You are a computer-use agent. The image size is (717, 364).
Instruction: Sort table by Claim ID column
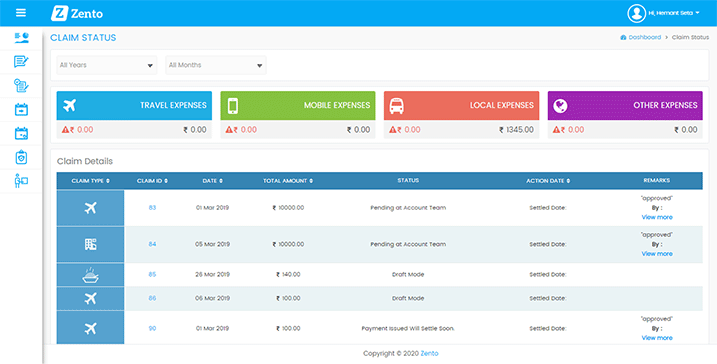pyautogui.click(x=152, y=181)
